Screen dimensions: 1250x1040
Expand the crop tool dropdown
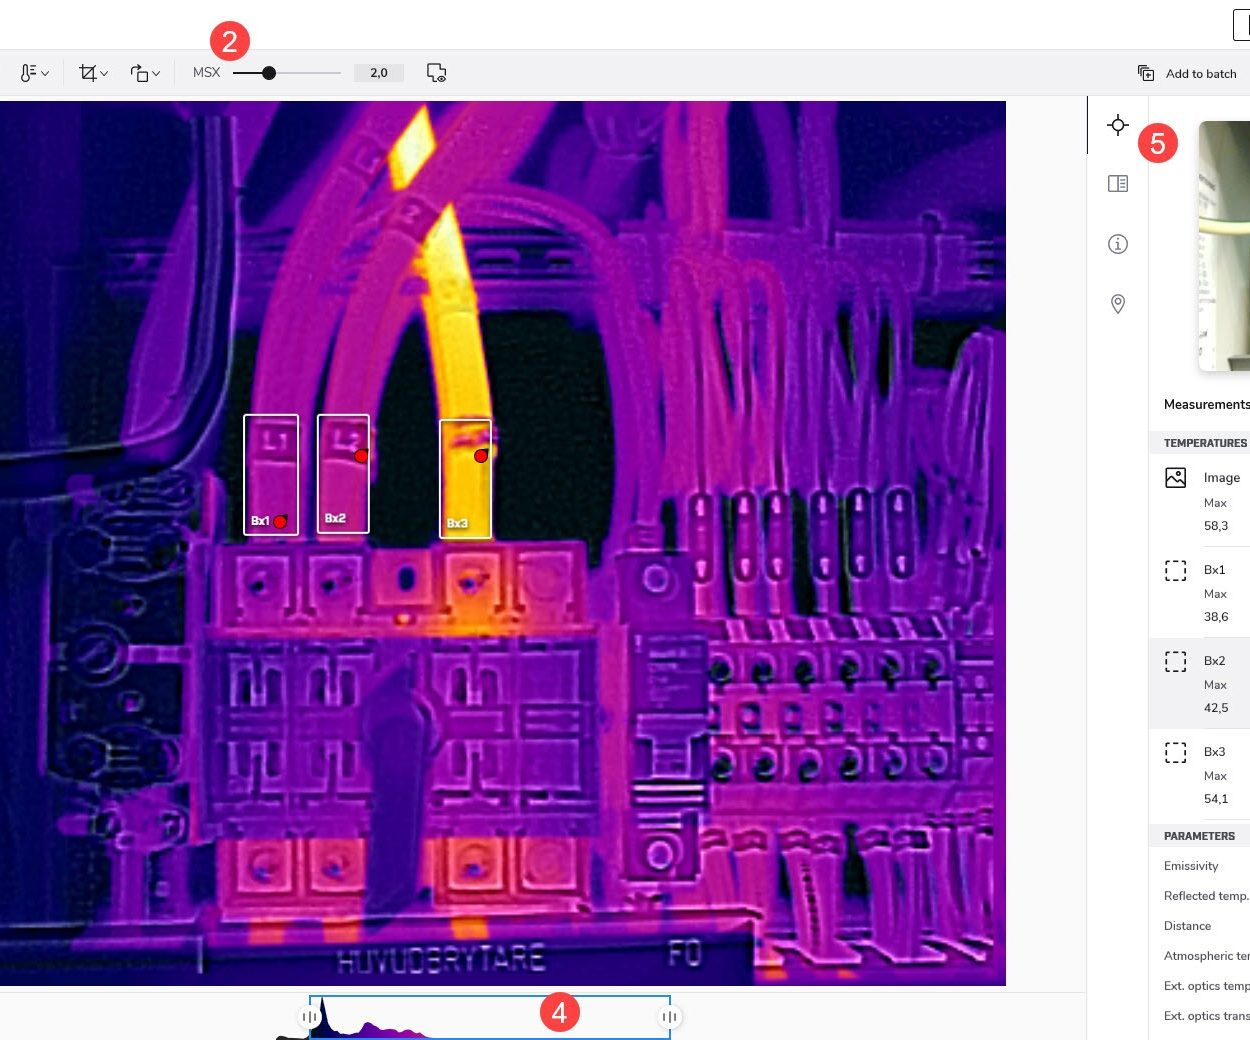coord(93,73)
